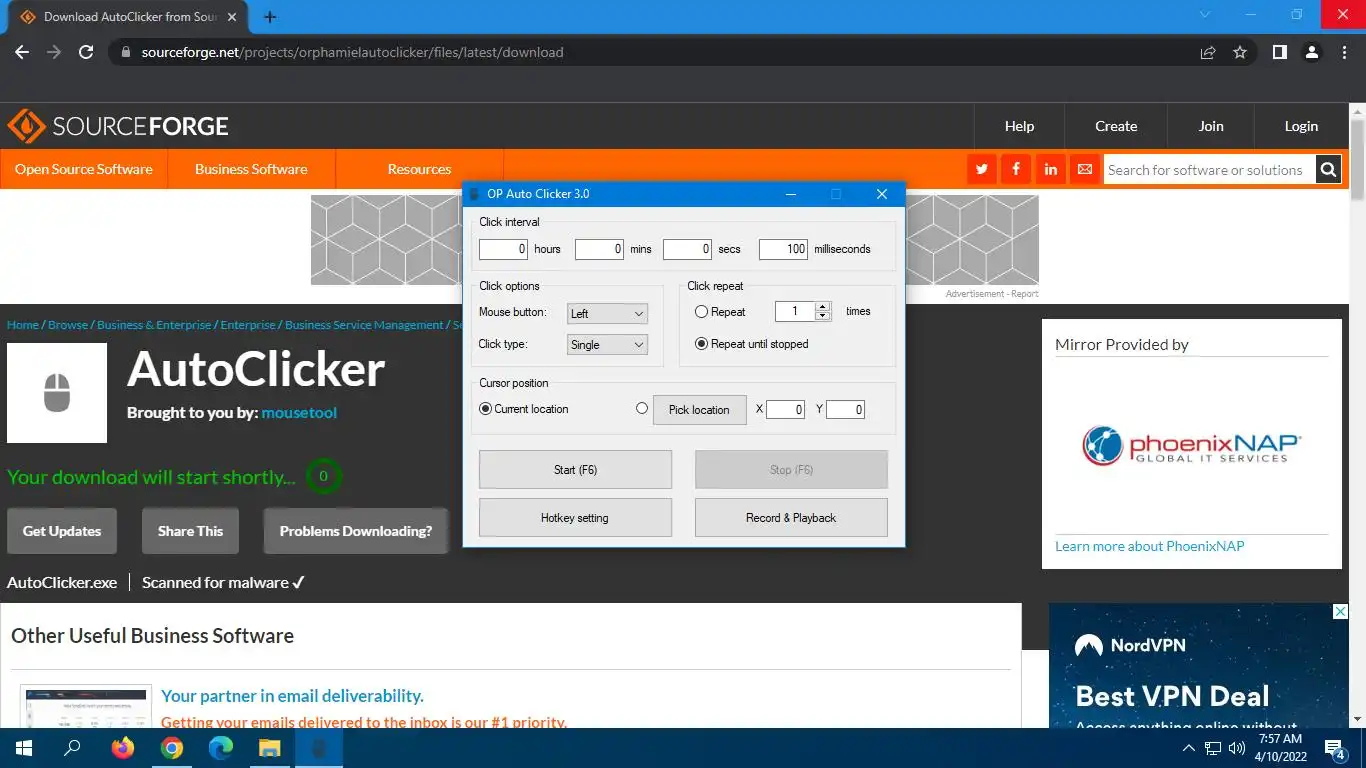1366x768 pixels.
Task: Open the Chrome tab search chevron
Action: pos(1204,15)
